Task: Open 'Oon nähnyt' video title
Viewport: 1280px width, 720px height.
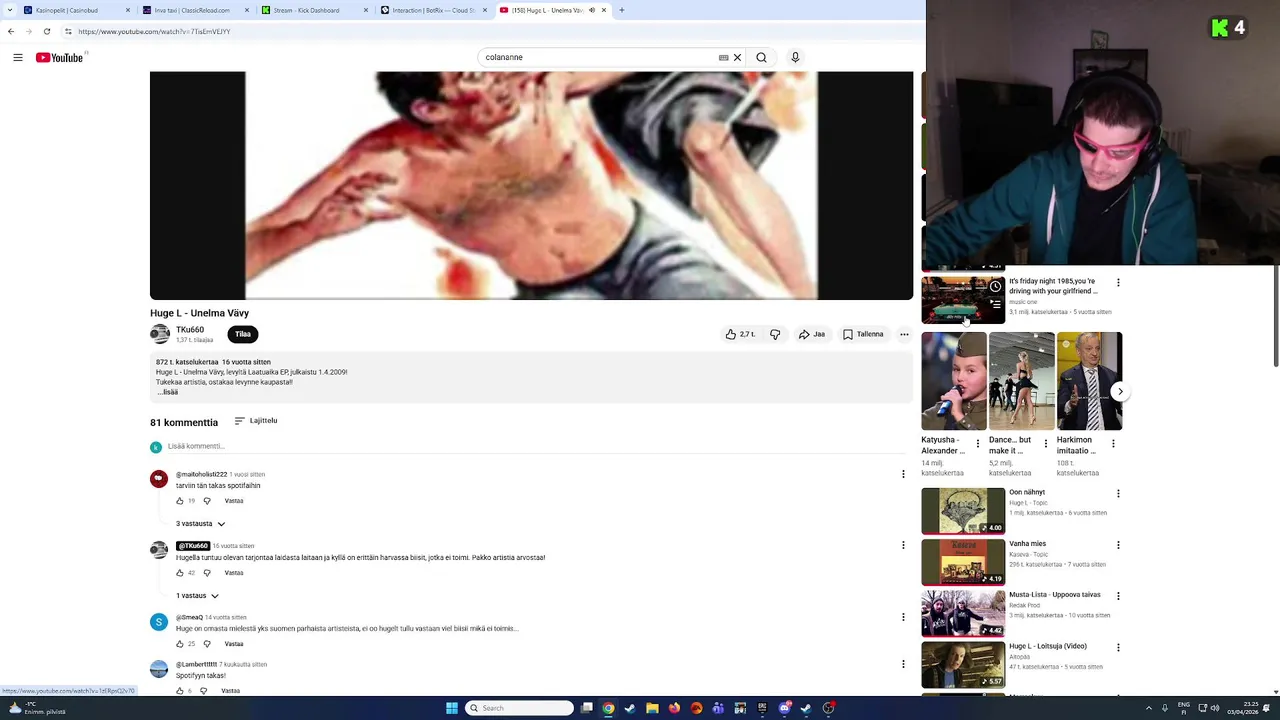Action: pos(1027,493)
